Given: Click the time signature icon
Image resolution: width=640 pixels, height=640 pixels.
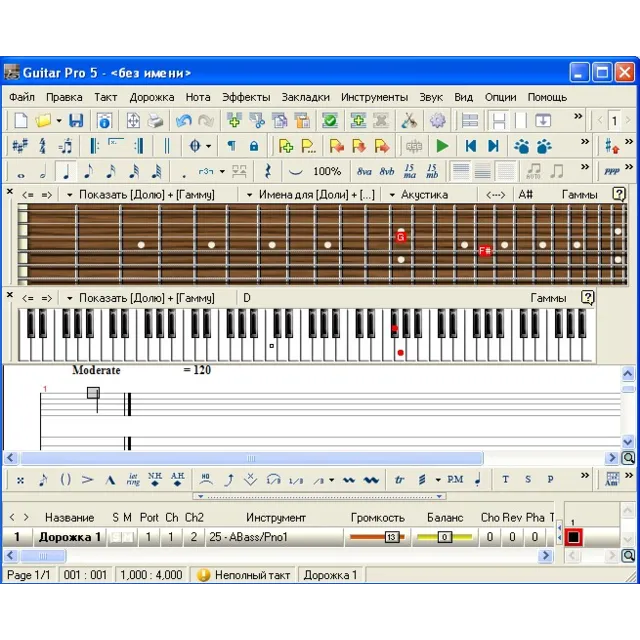Looking at the screenshot, I should pyautogui.click(x=42, y=146).
